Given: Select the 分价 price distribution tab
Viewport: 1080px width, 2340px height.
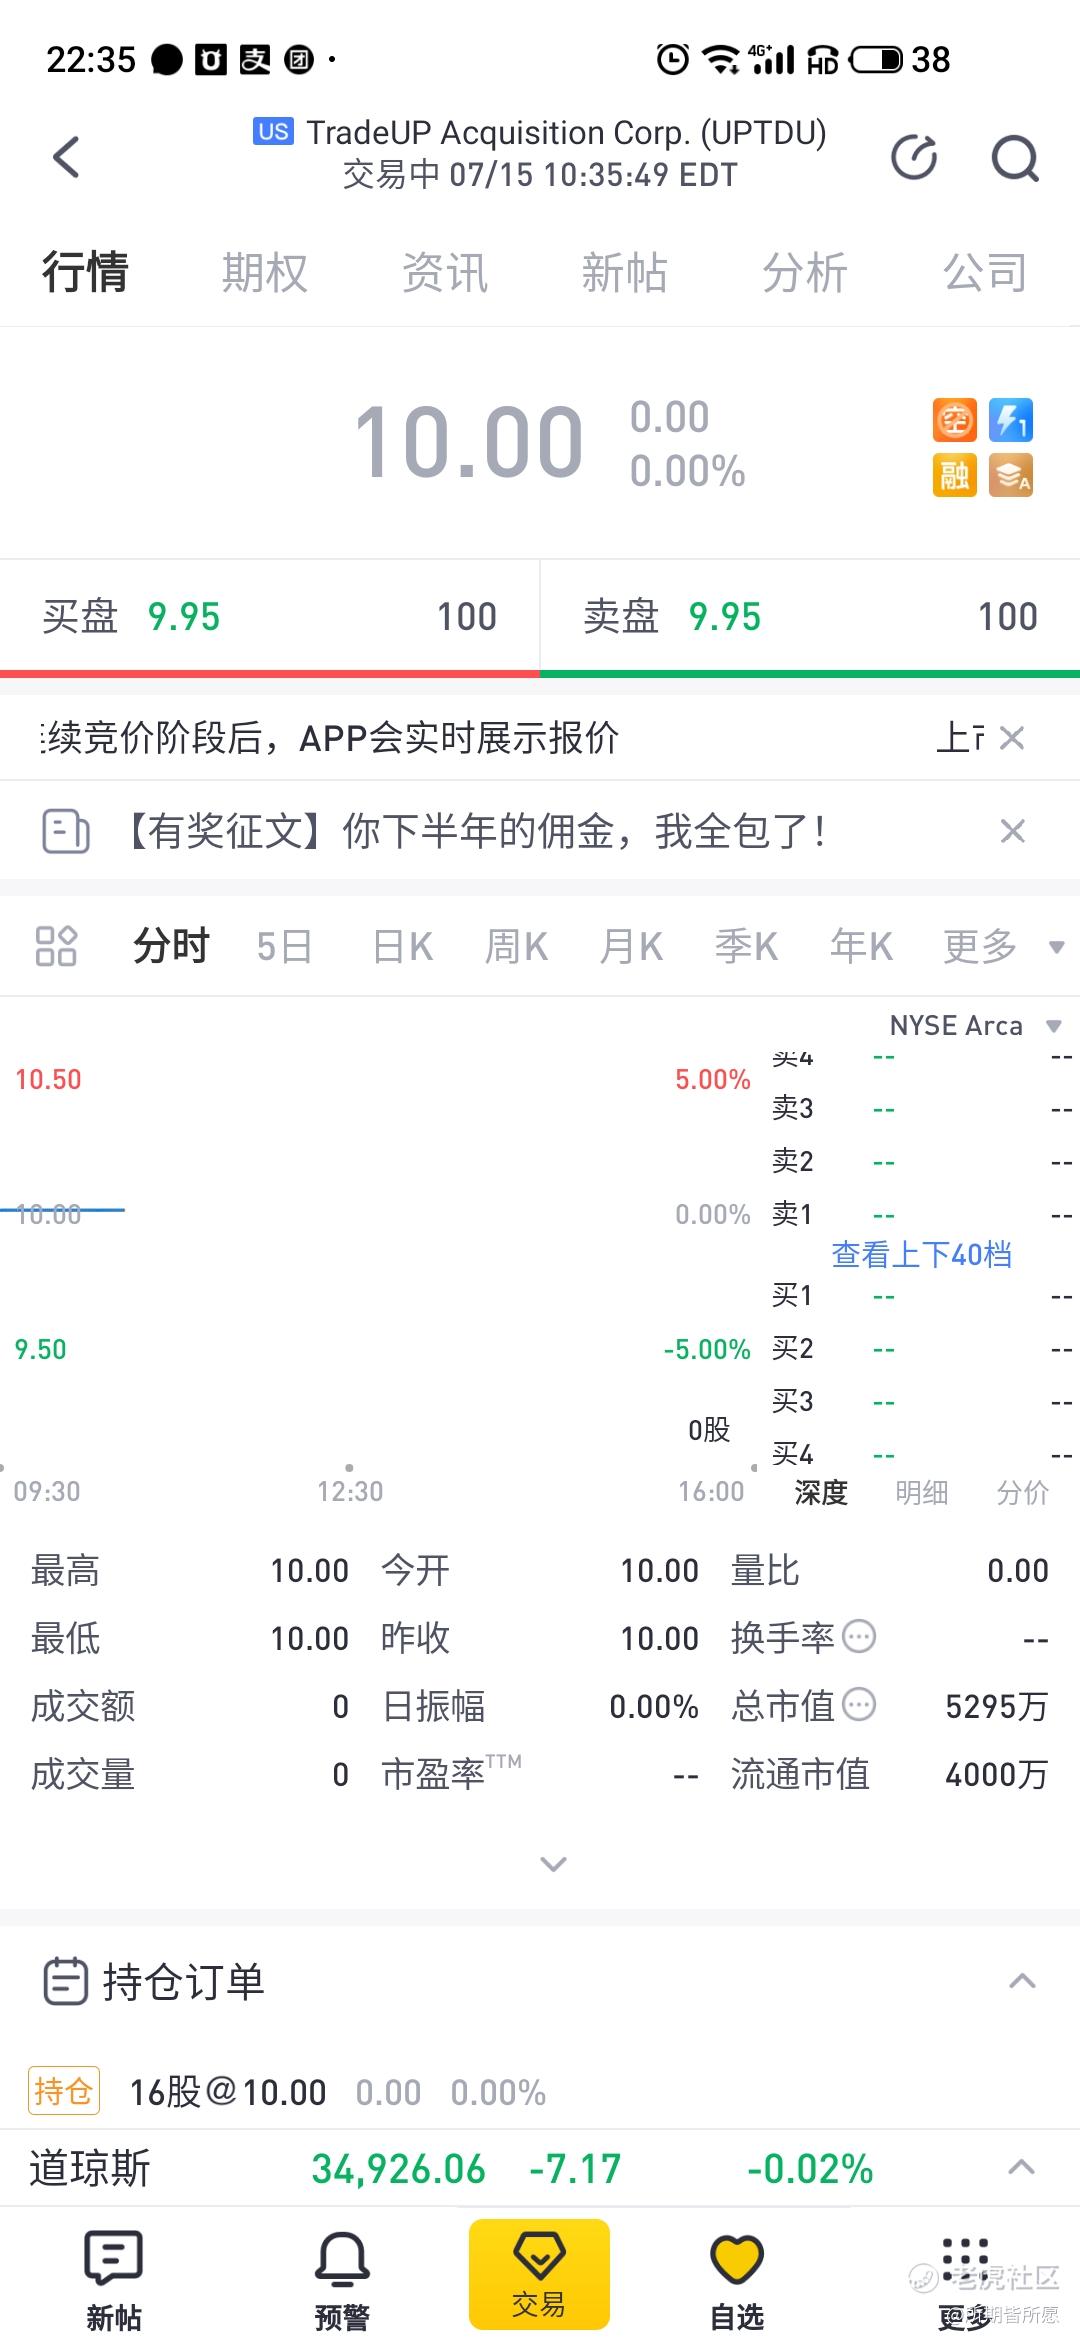Looking at the screenshot, I should pyautogui.click(x=1023, y=1493).
